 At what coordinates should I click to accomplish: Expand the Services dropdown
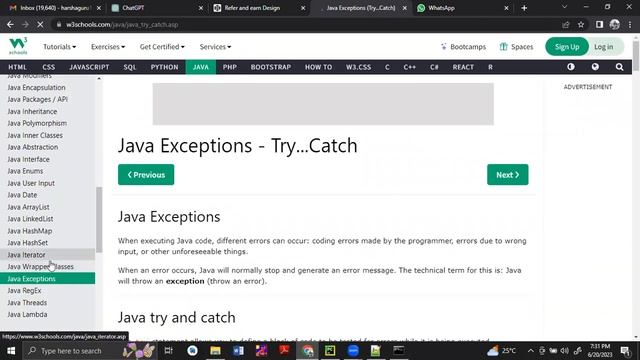[215, 47]
